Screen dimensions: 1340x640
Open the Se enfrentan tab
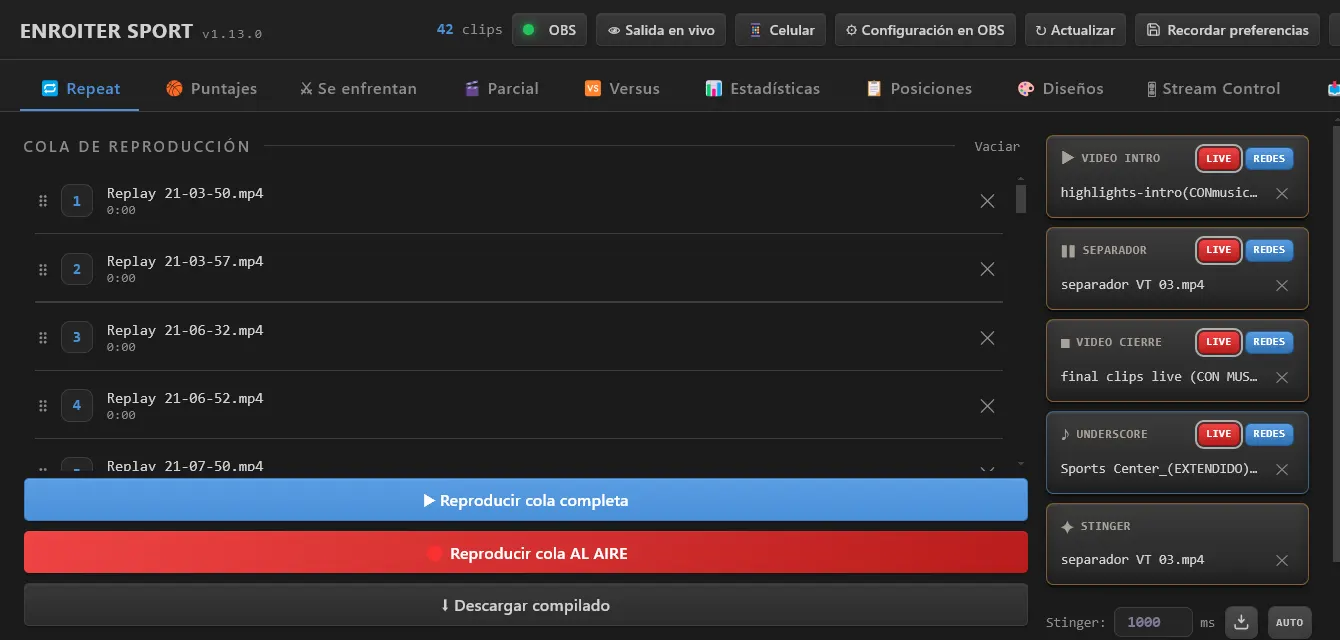(358, 88)
